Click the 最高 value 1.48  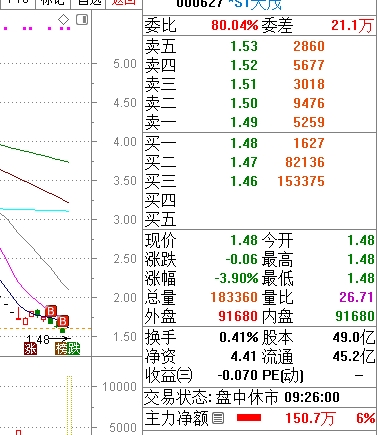coord(361,259)
